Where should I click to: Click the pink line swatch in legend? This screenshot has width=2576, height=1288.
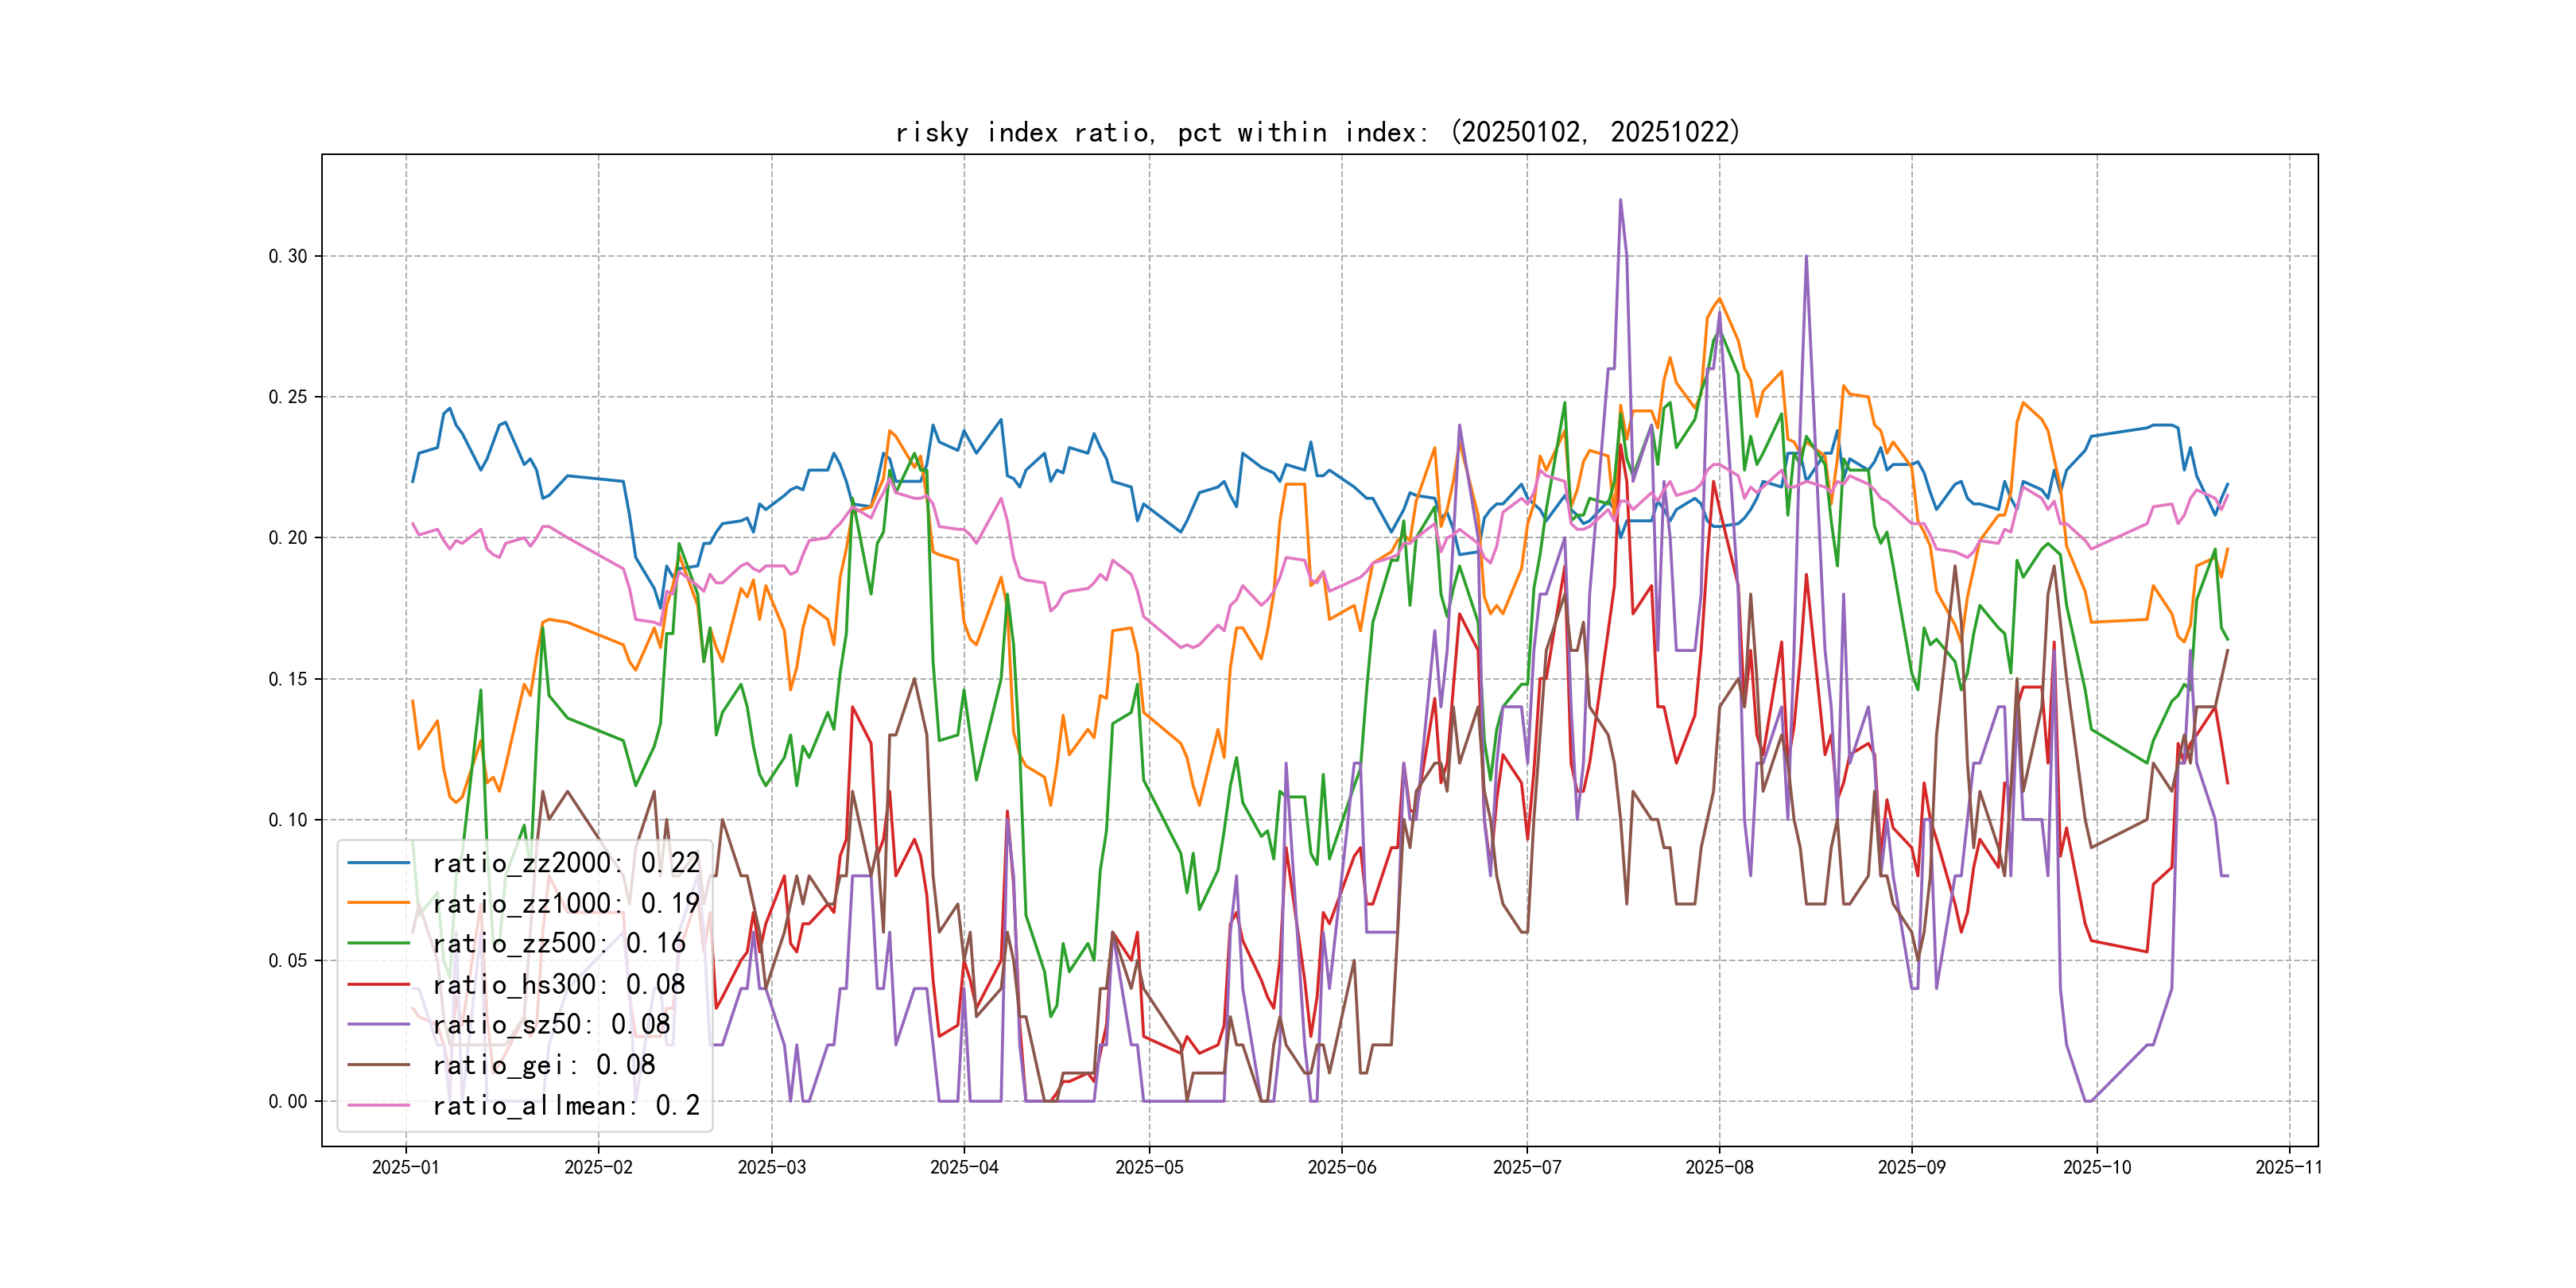point(378,1106)
